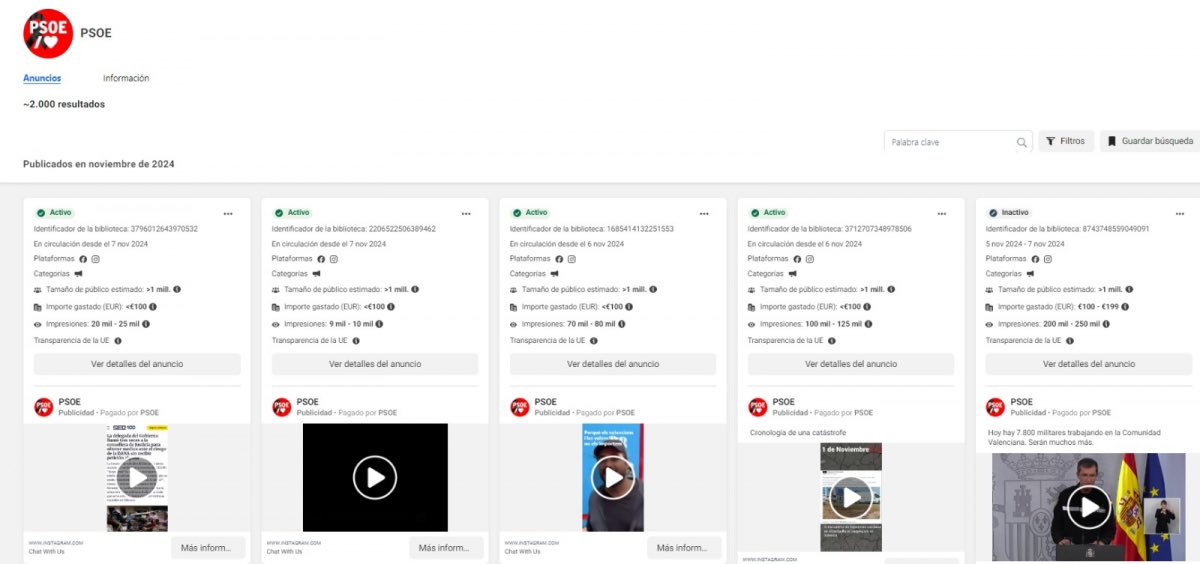This screenshot has height=564, width=1200.
Task: Click Instagram platform icon on 70 mil - 80 mil ad
Action: coord(572,259)
